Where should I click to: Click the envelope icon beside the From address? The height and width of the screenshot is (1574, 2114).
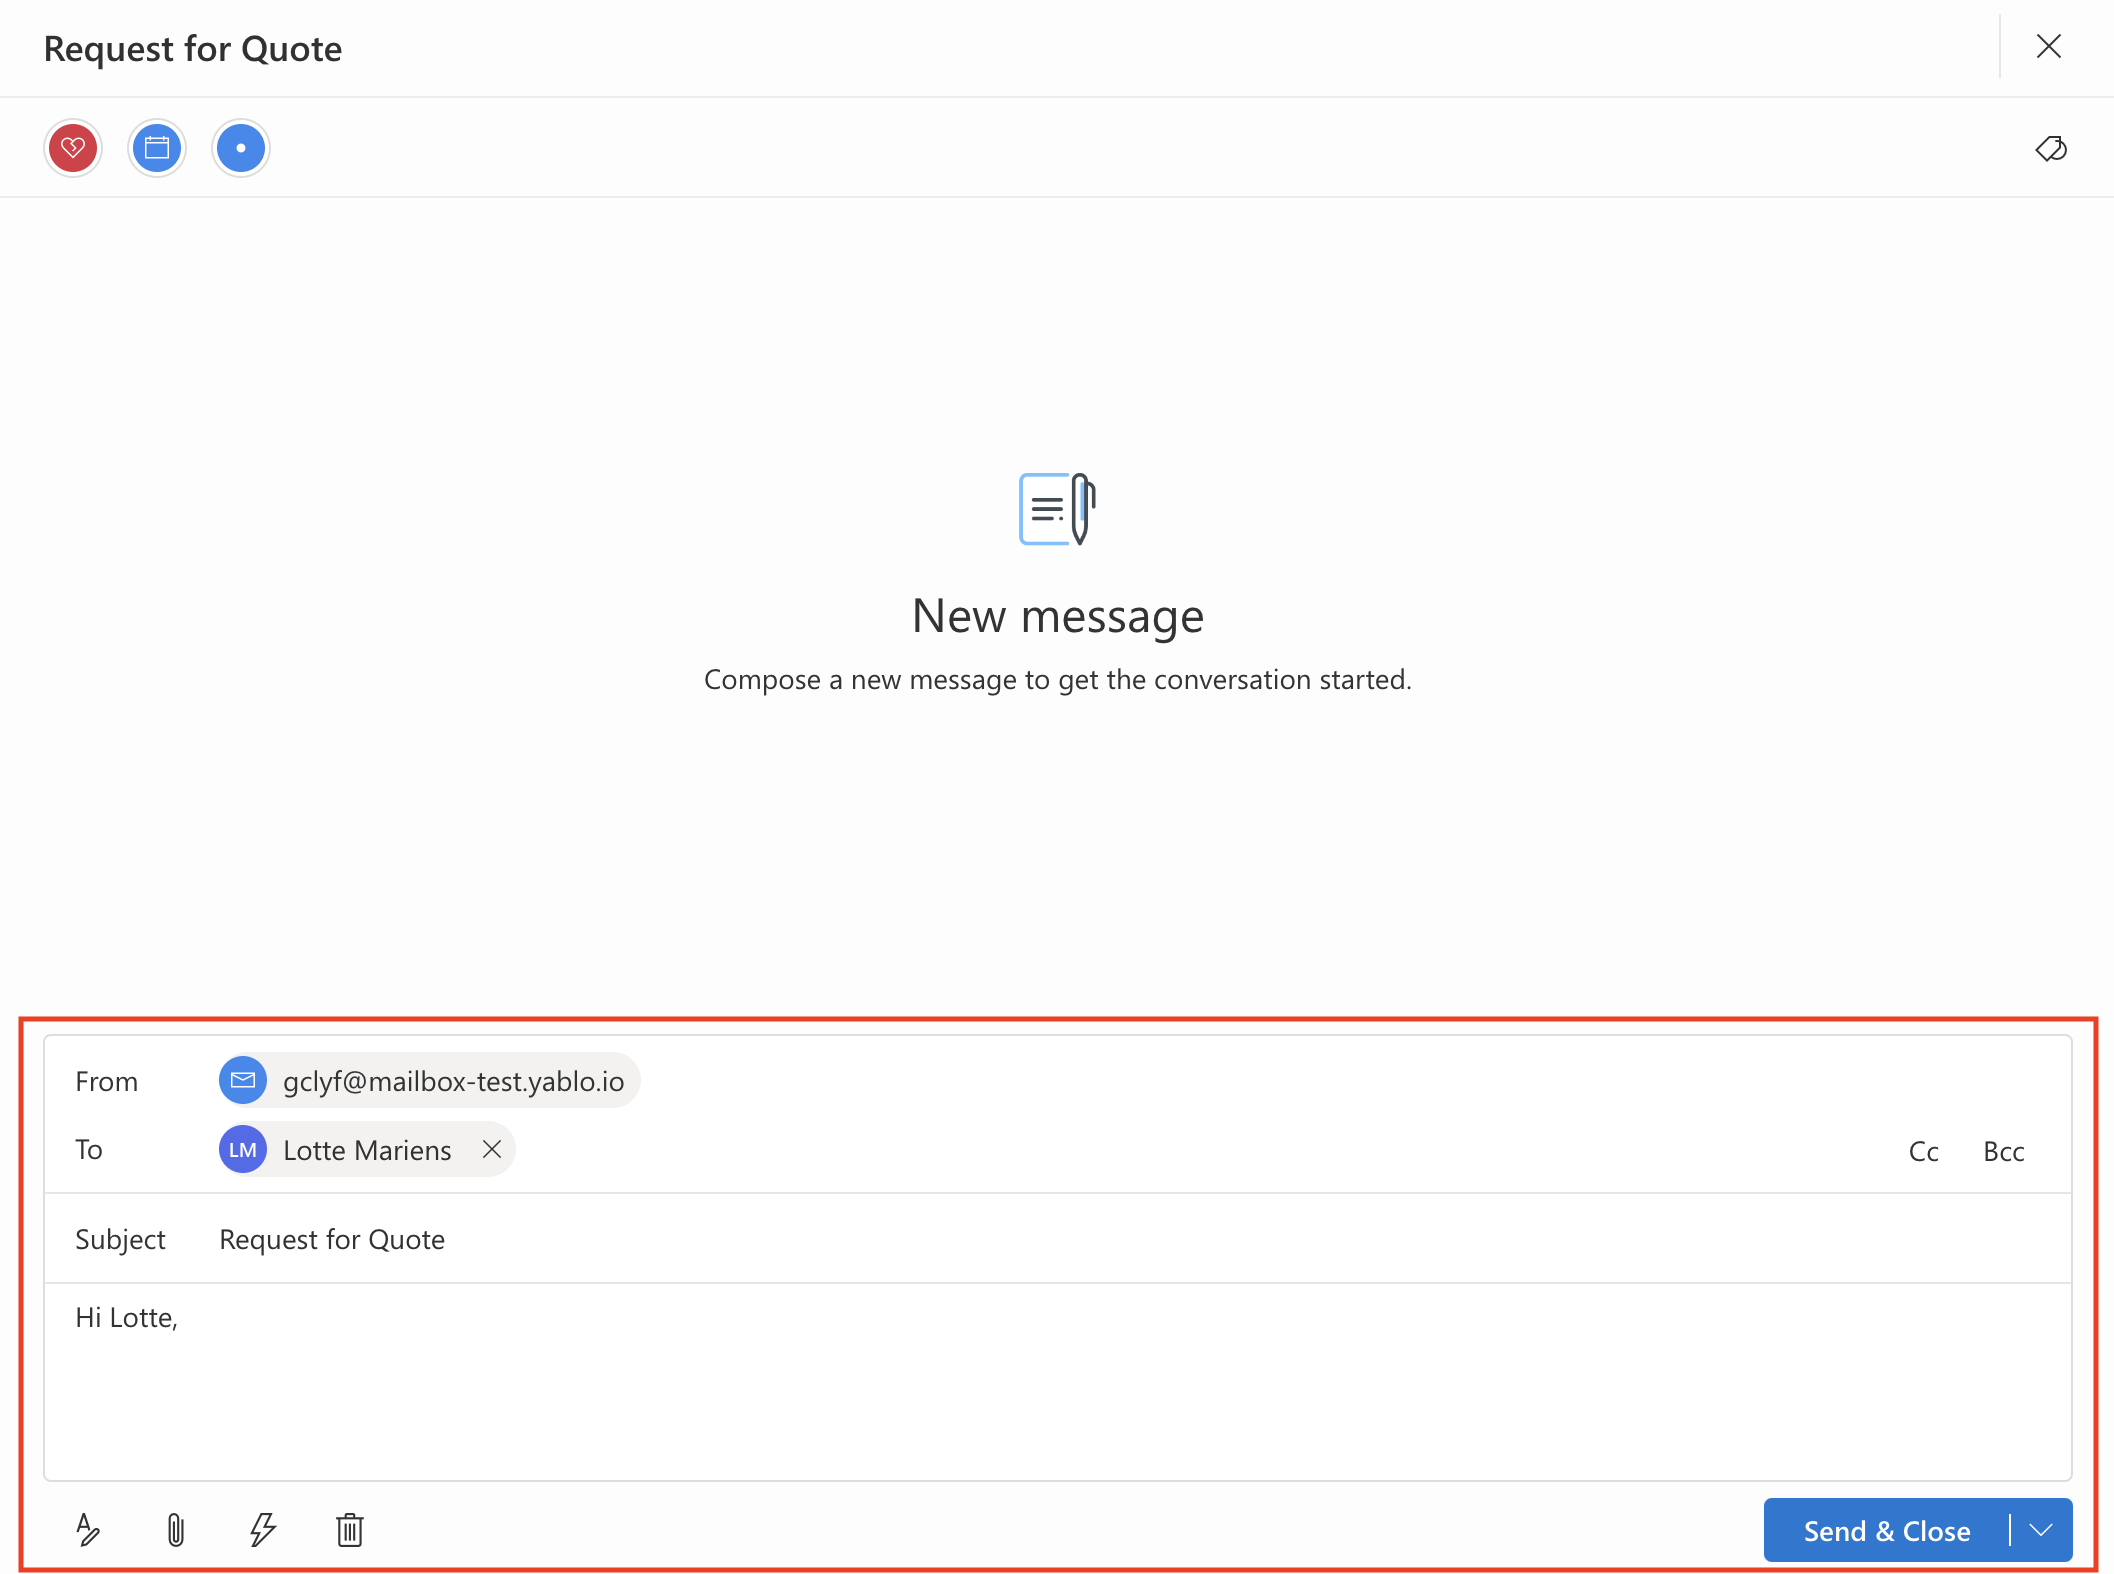[x=243, y=1080]
